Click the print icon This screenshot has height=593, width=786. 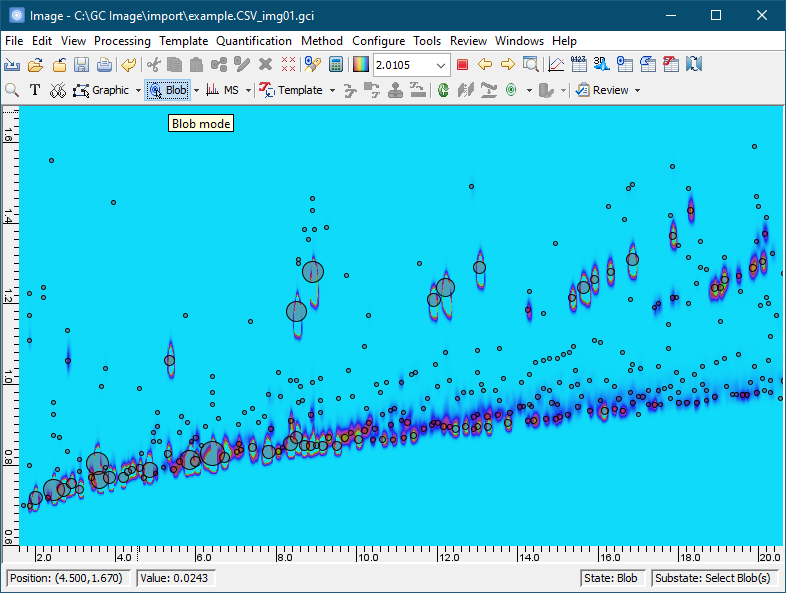tap(104, 65)
